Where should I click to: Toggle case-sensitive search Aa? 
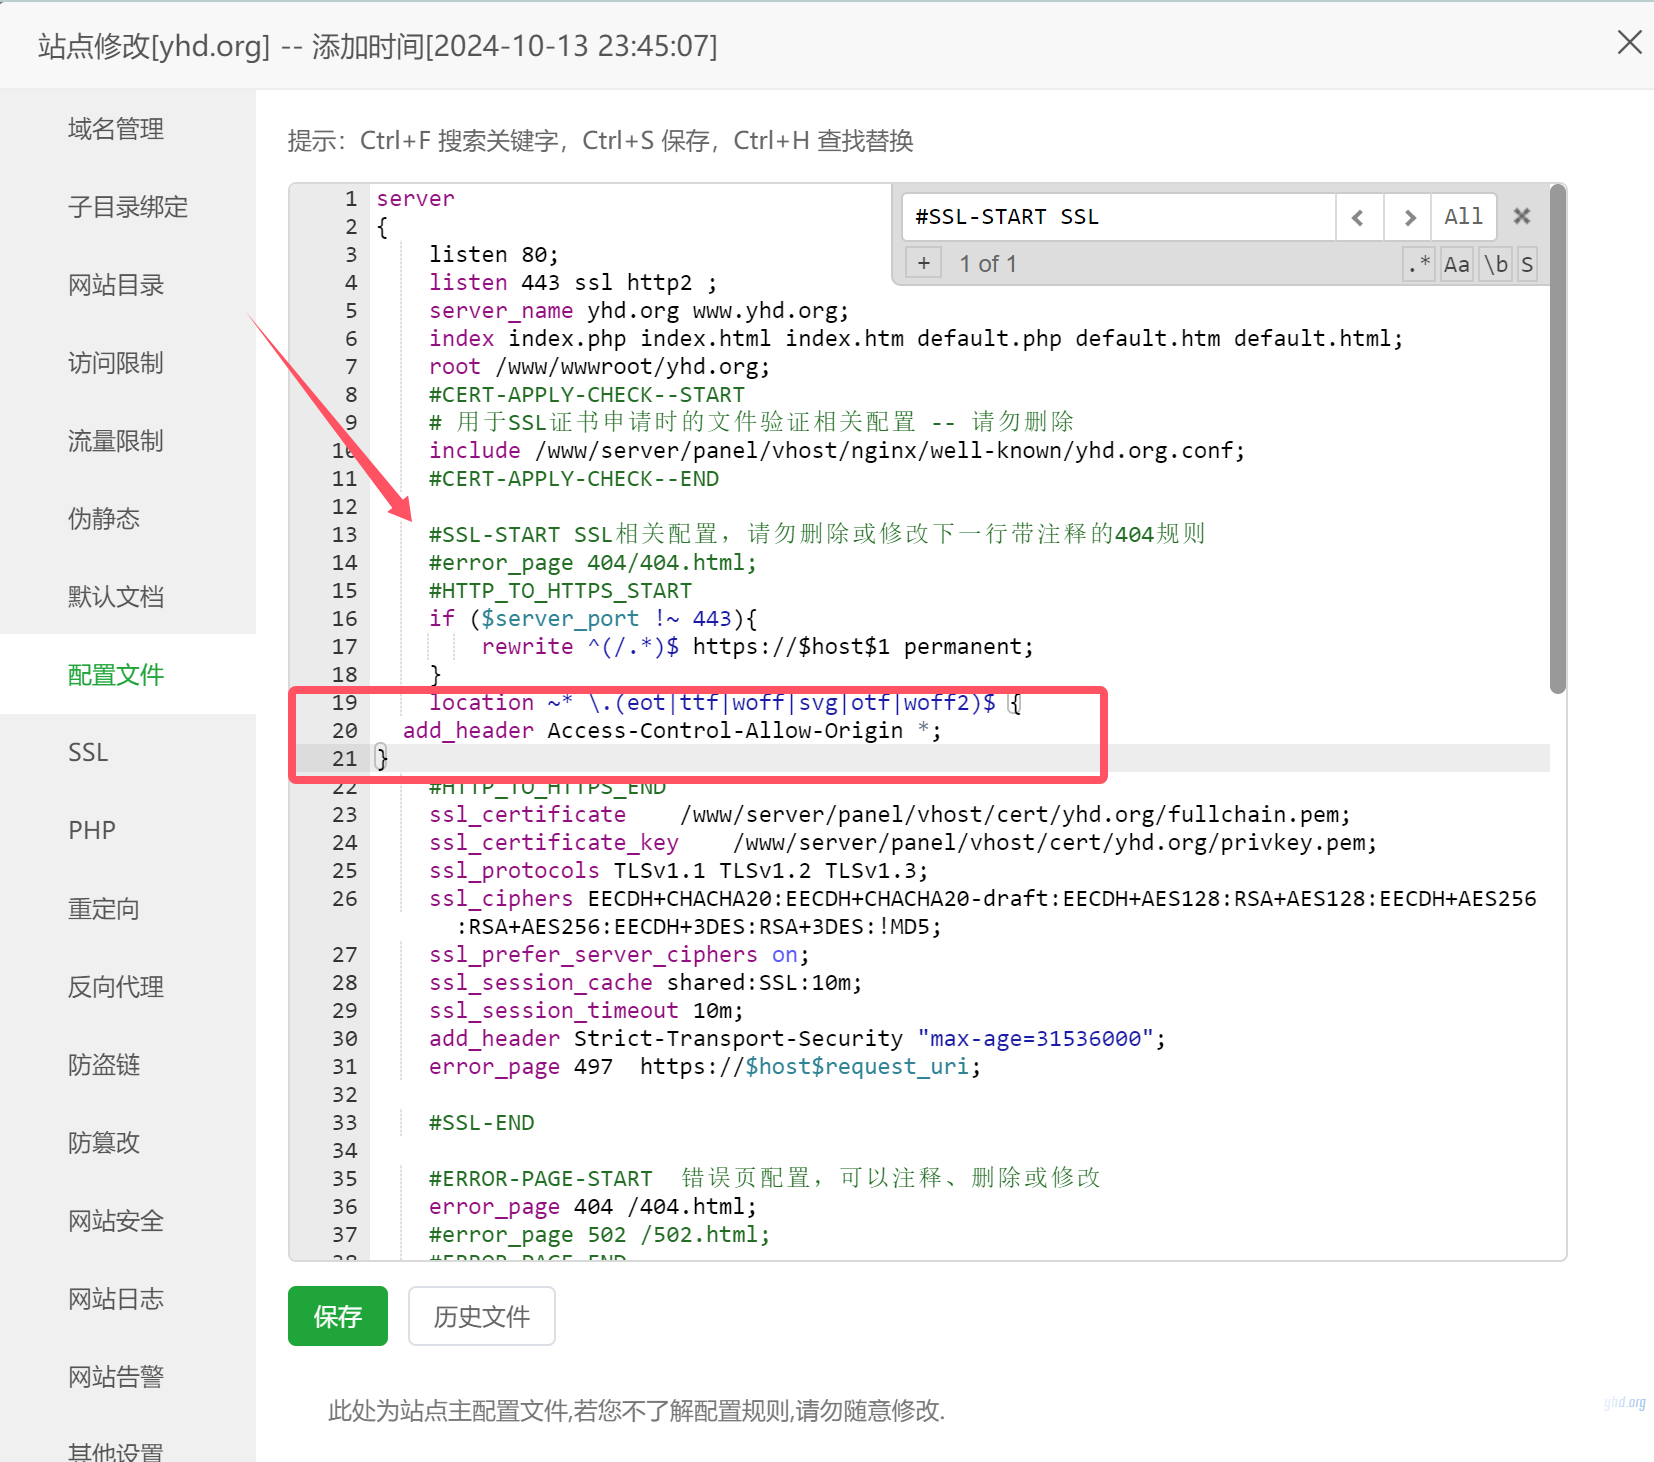click(1457, 264)
